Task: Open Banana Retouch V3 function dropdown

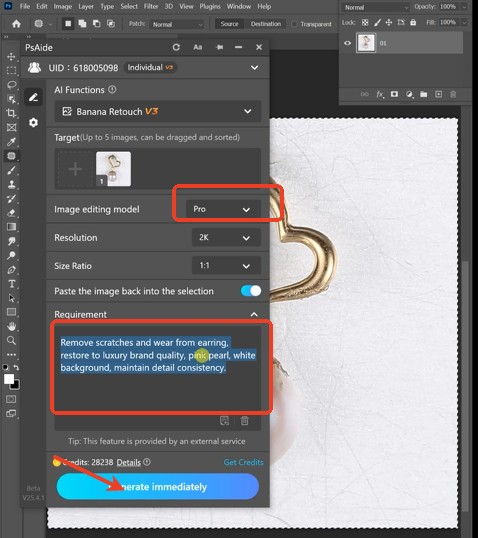Action: 158,112
